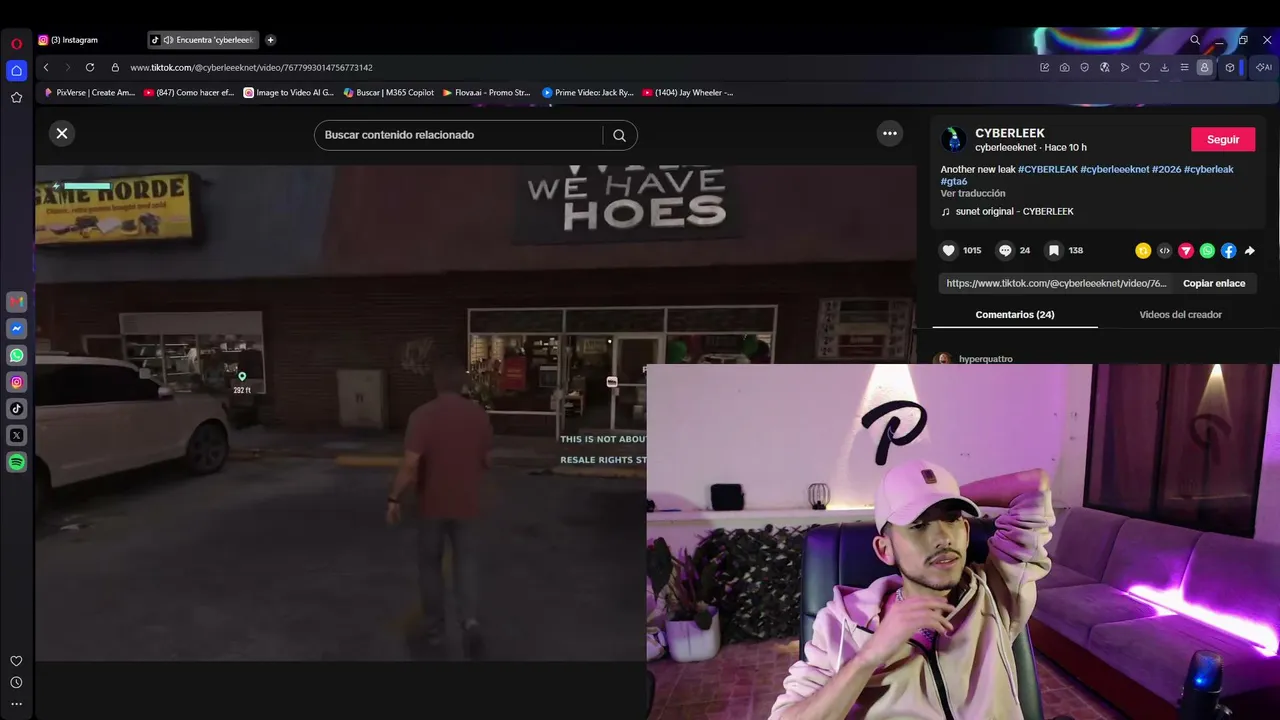
Task: Open WhatsApp in the Opera sidebar
Action: click(x=16, y=355)
